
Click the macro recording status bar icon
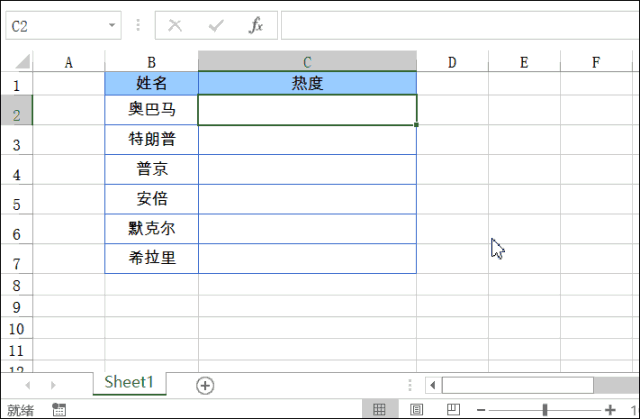(59, 410)
